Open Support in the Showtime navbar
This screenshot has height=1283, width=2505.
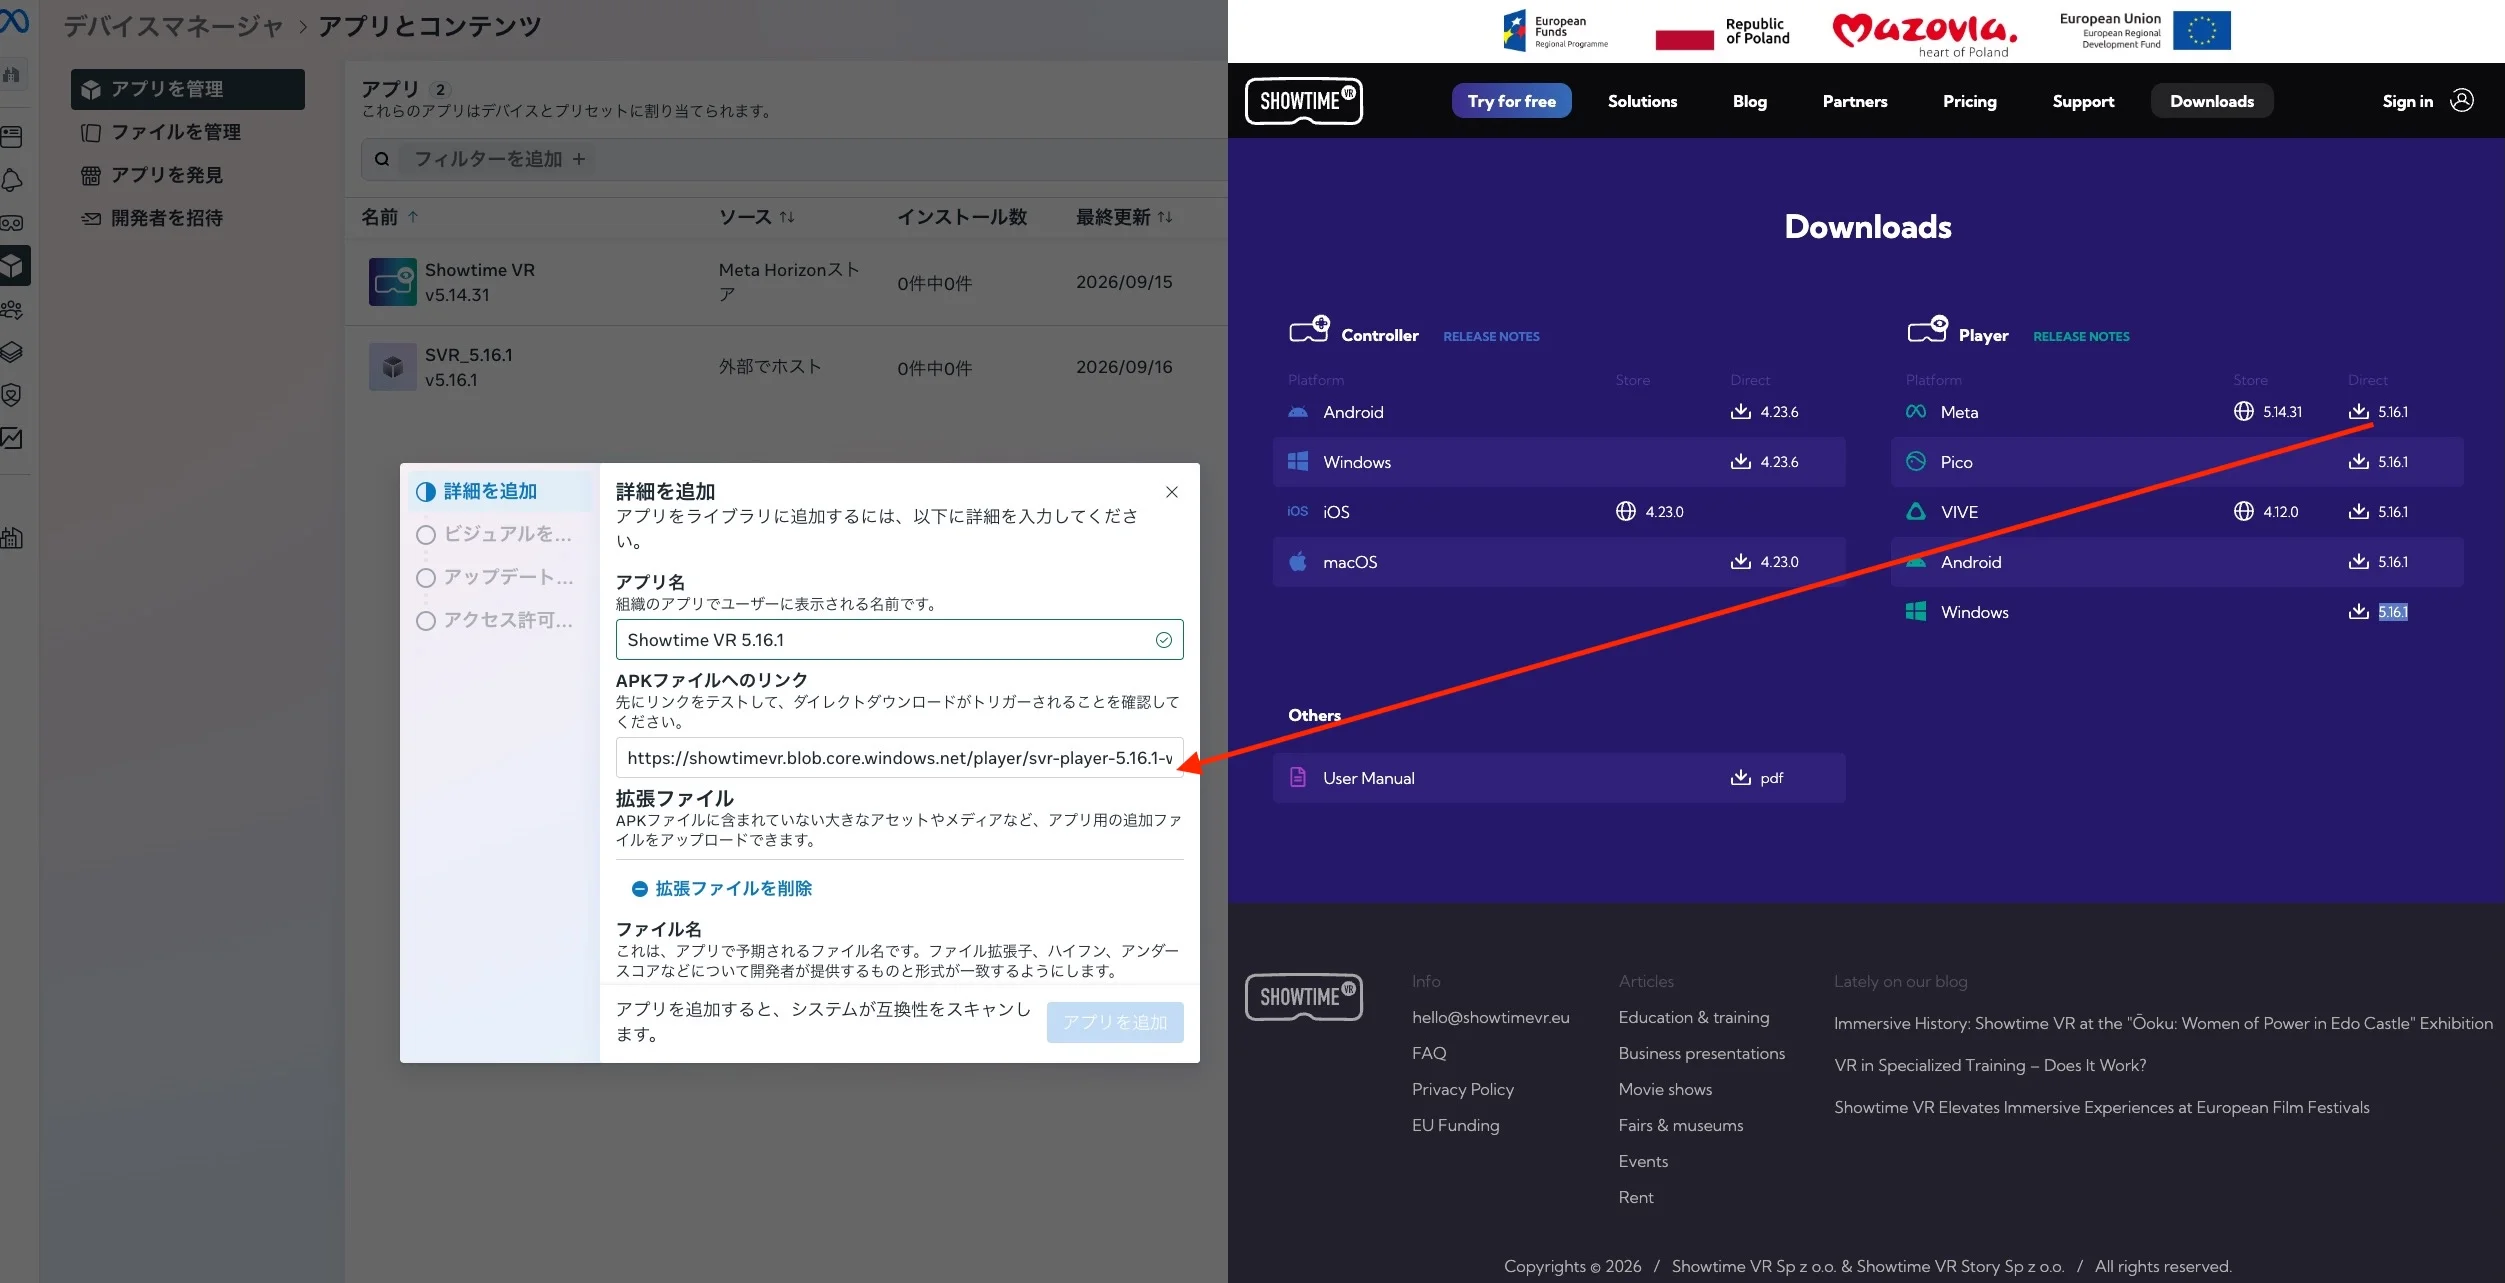click(2083, 101)
